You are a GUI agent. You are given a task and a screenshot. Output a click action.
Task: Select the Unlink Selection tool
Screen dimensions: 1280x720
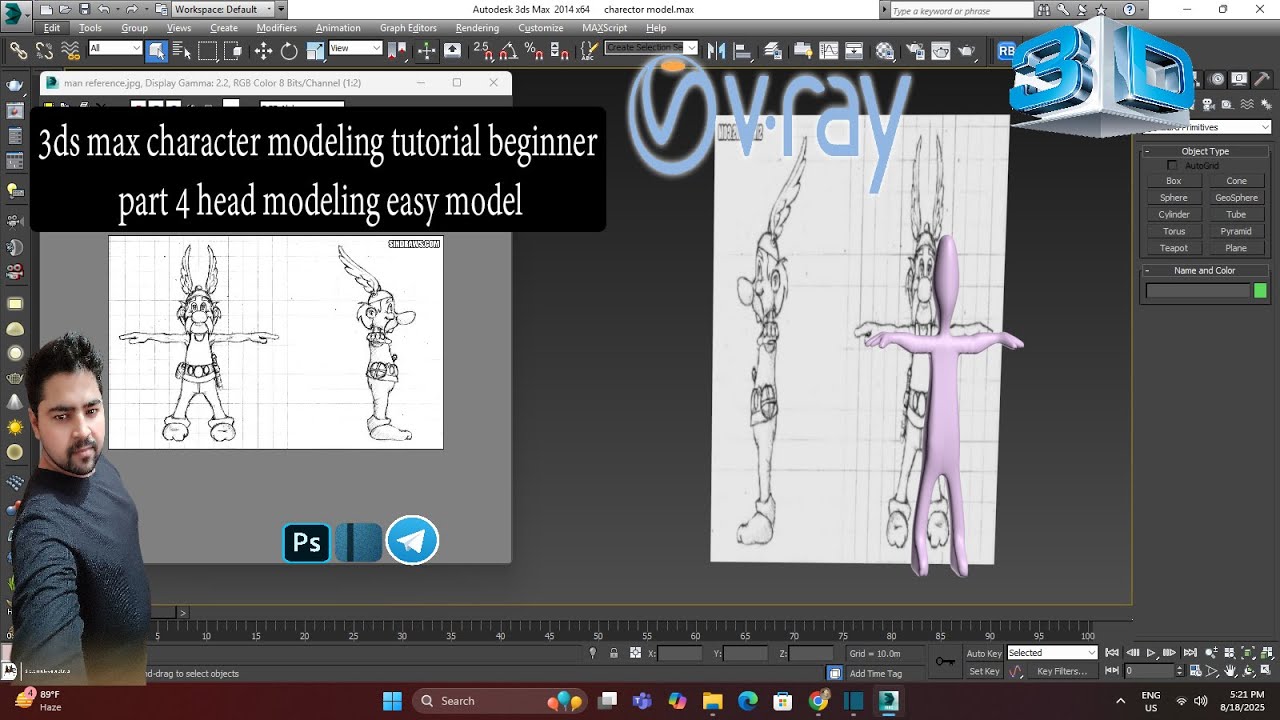[44, 50]
